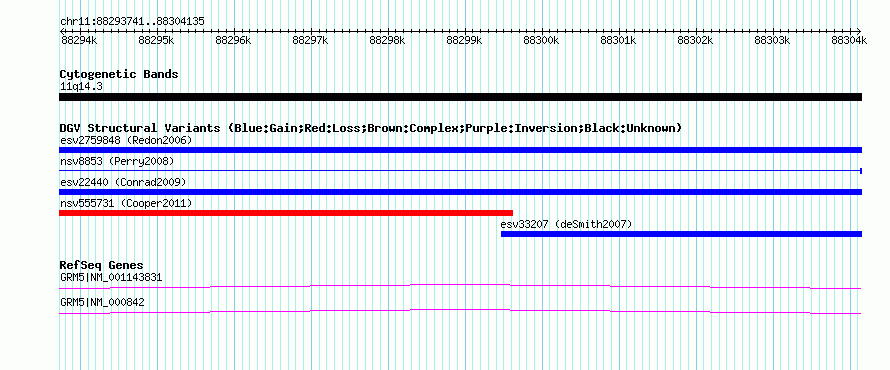Image resolution: width=890 pixels, height=370 pixels.
Task: Select the DGV Structural Variants track heading
Action: 371,128
